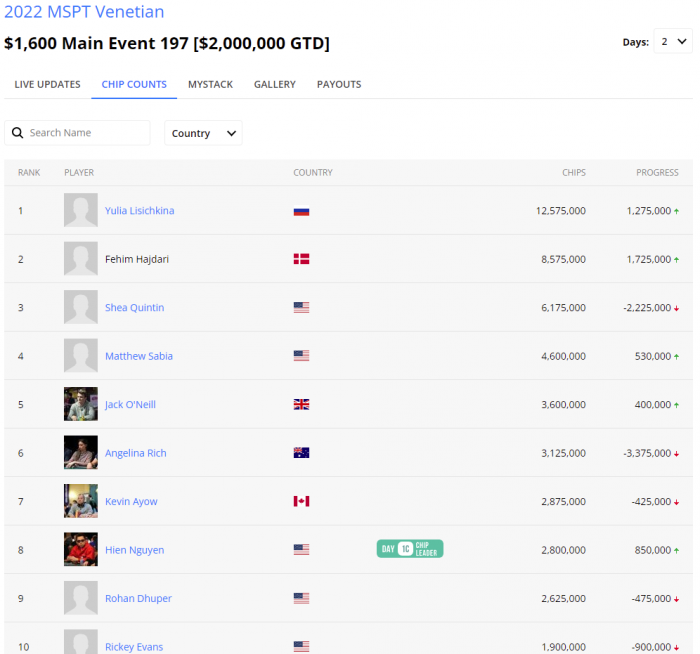Click US flag in Matthew Sabia row

[x=301, y=356]
